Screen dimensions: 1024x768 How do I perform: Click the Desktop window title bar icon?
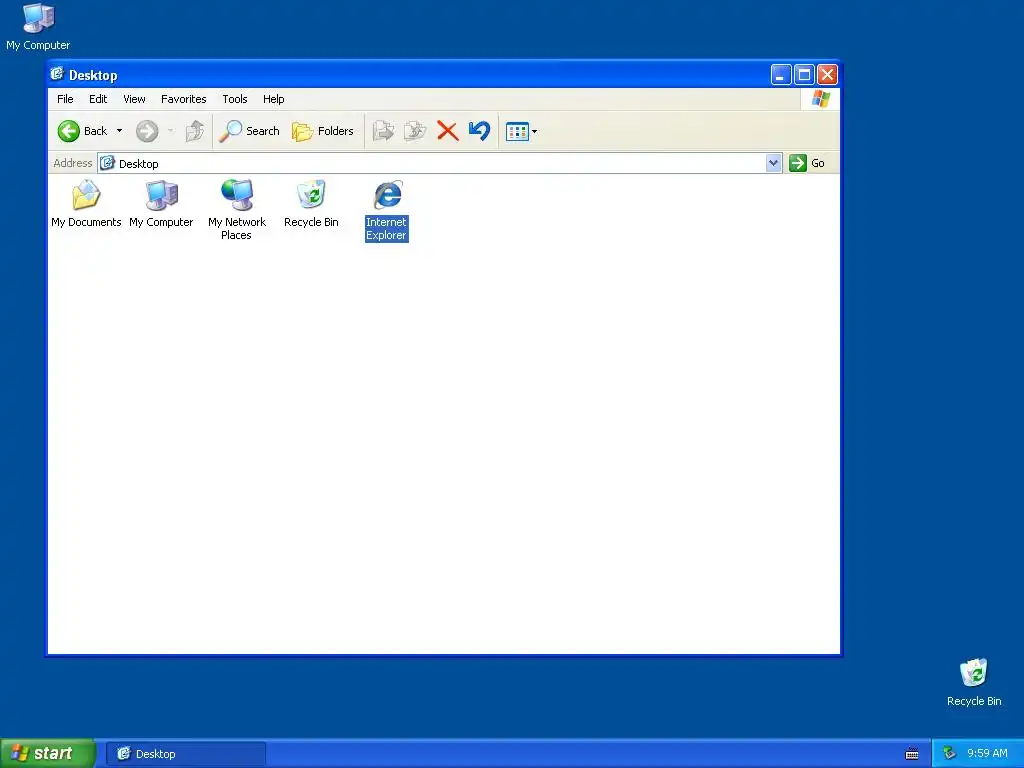tap(57, 74)
